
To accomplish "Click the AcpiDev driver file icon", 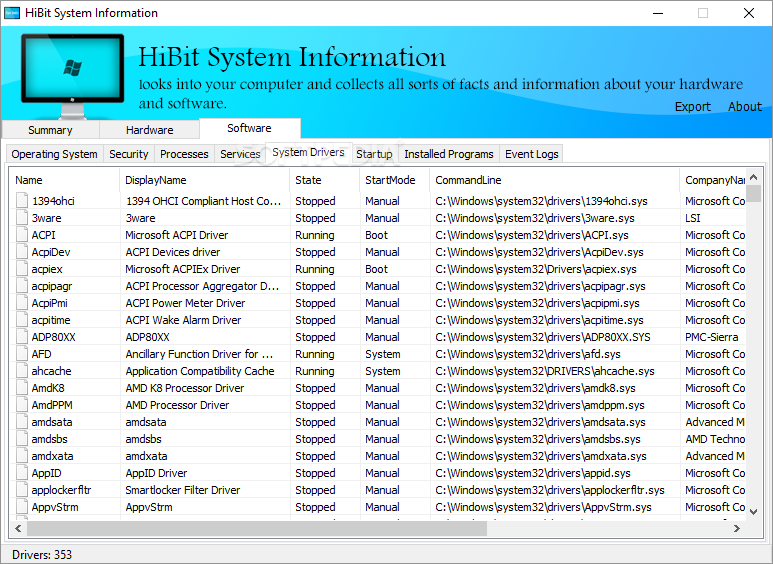I will pos(22,251).
